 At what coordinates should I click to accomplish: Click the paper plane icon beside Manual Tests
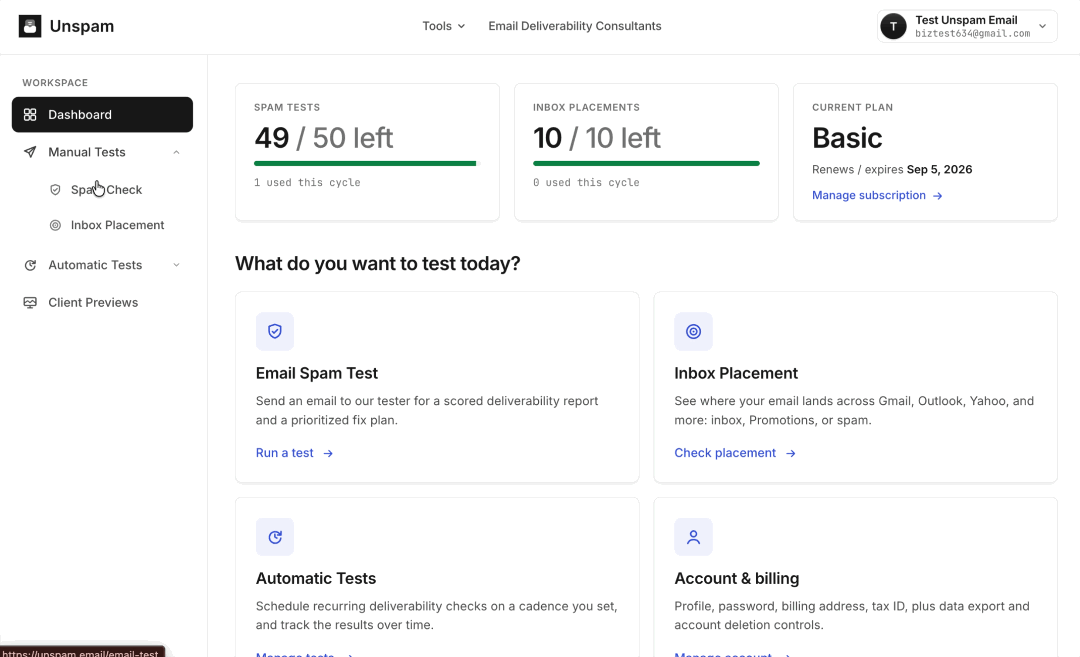30,152
